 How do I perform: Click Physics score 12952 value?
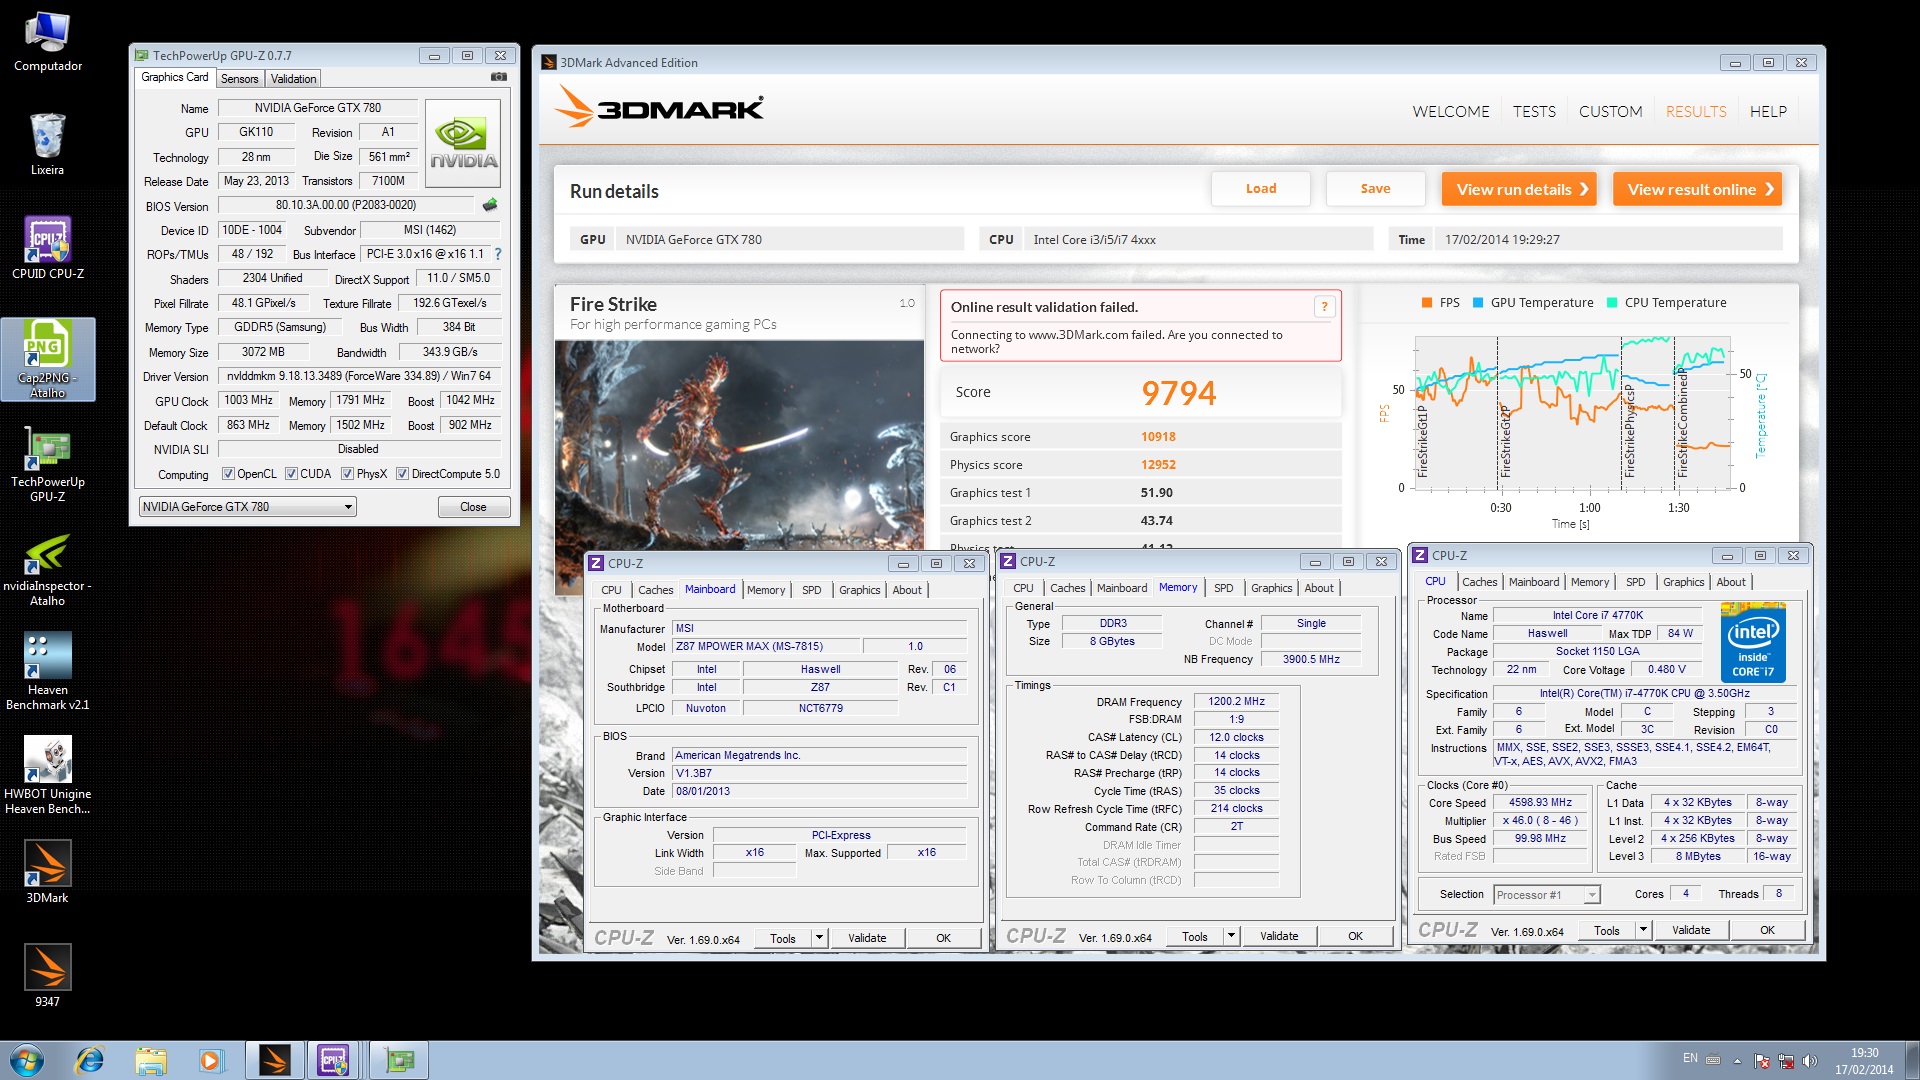(x=1158, y=465)
